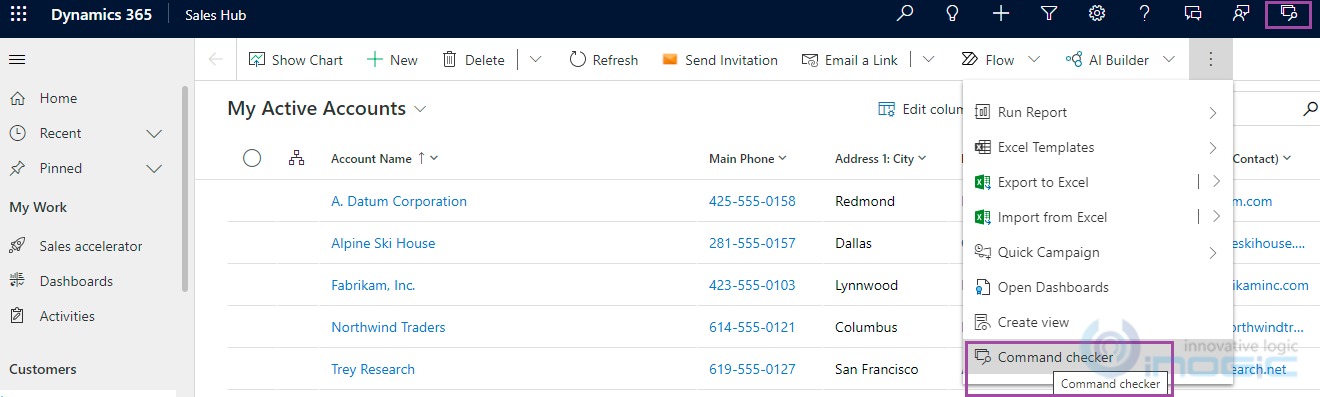Click the advanced find funnel icon

1049,14
